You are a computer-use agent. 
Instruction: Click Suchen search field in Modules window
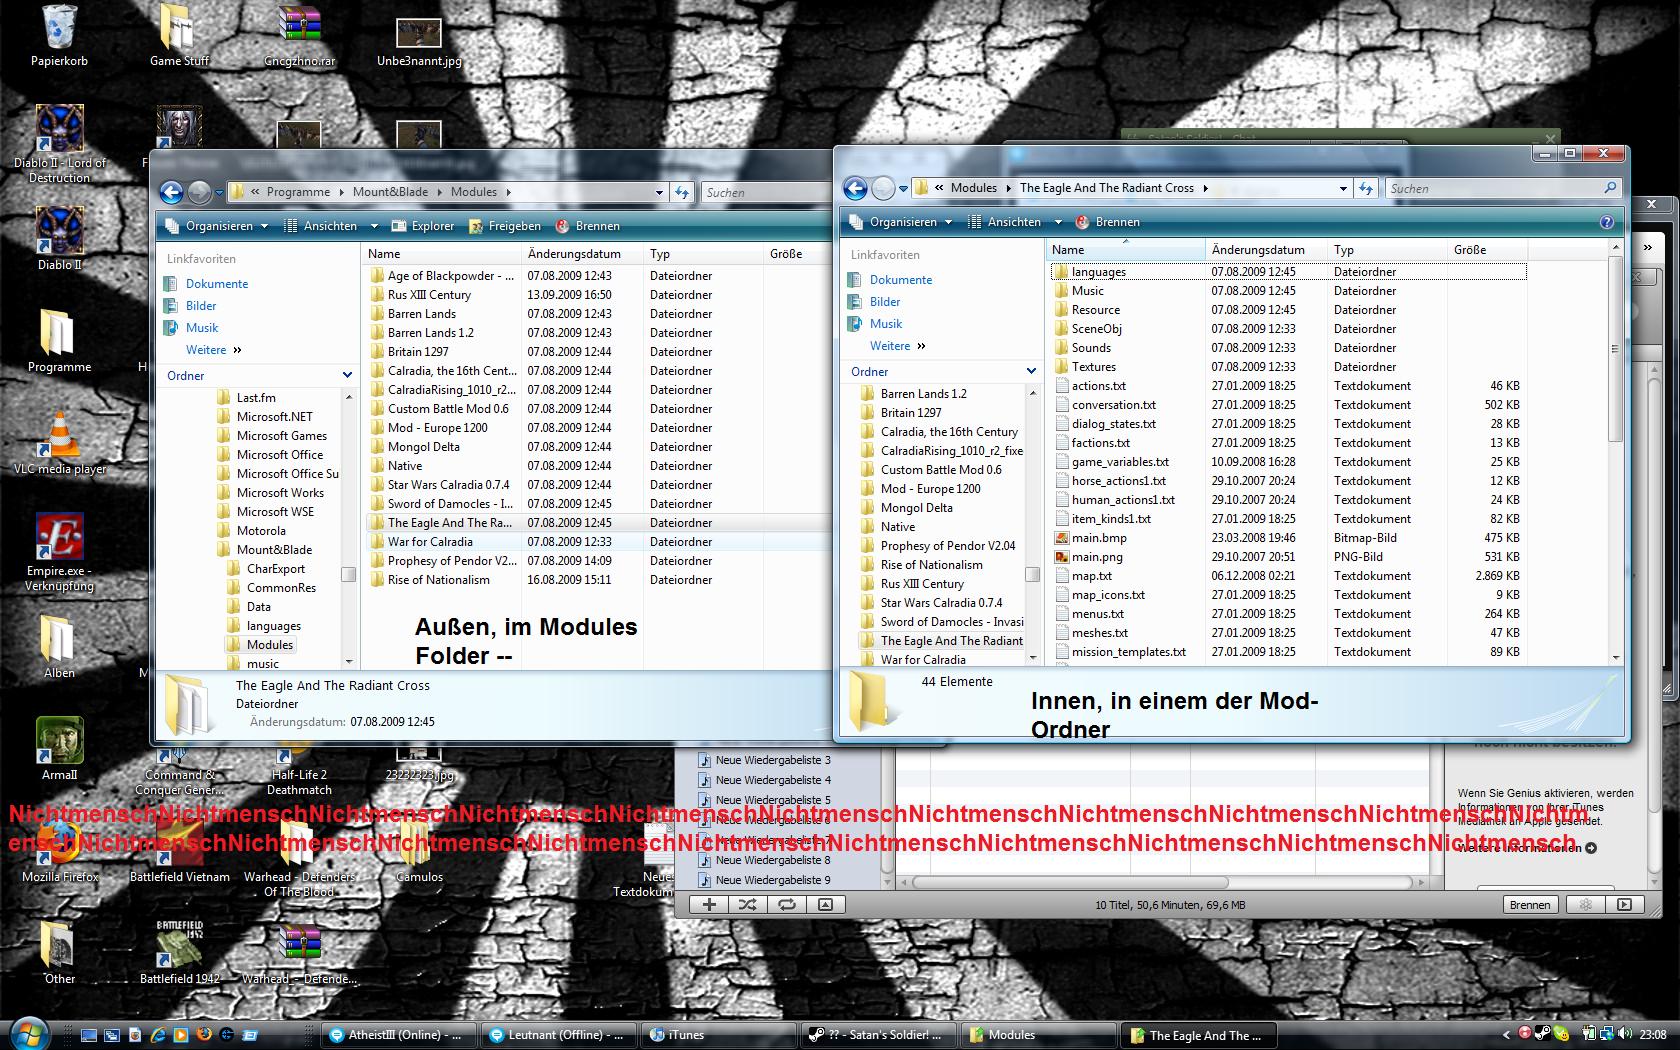coord(765,192)
